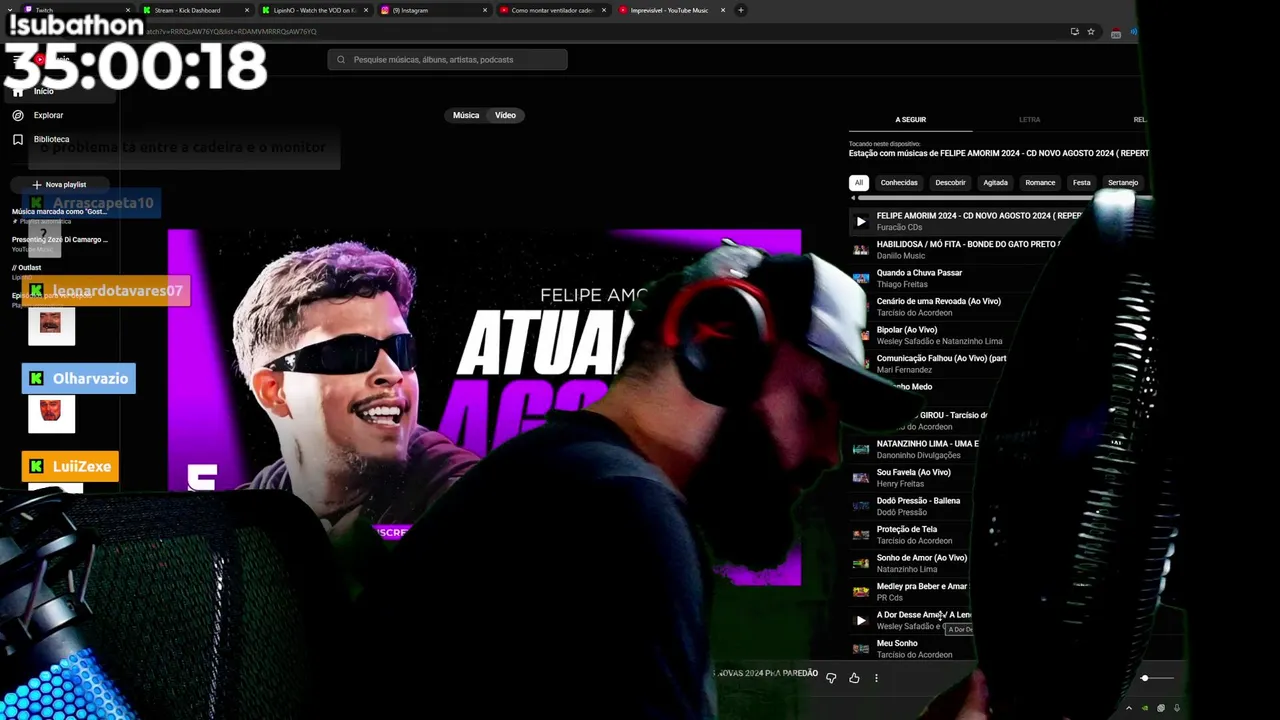
Task: Select the Descobrir filter chip
Action: pyautogui.click(x=950, y=183)
